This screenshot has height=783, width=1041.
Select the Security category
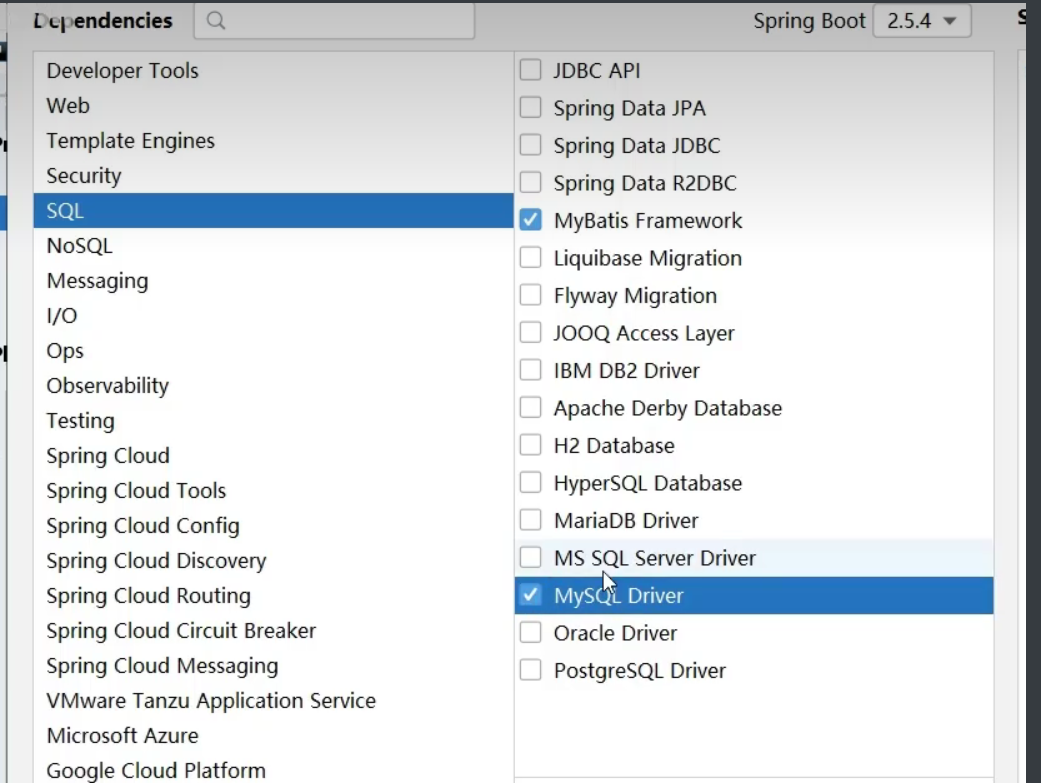(83, 176)
